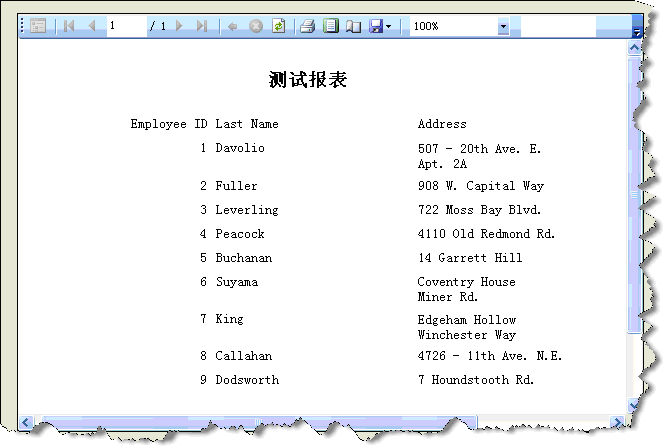665x448 pixels.
Task: Click vertical scrollbar down arrow
Action: [634, 405]
